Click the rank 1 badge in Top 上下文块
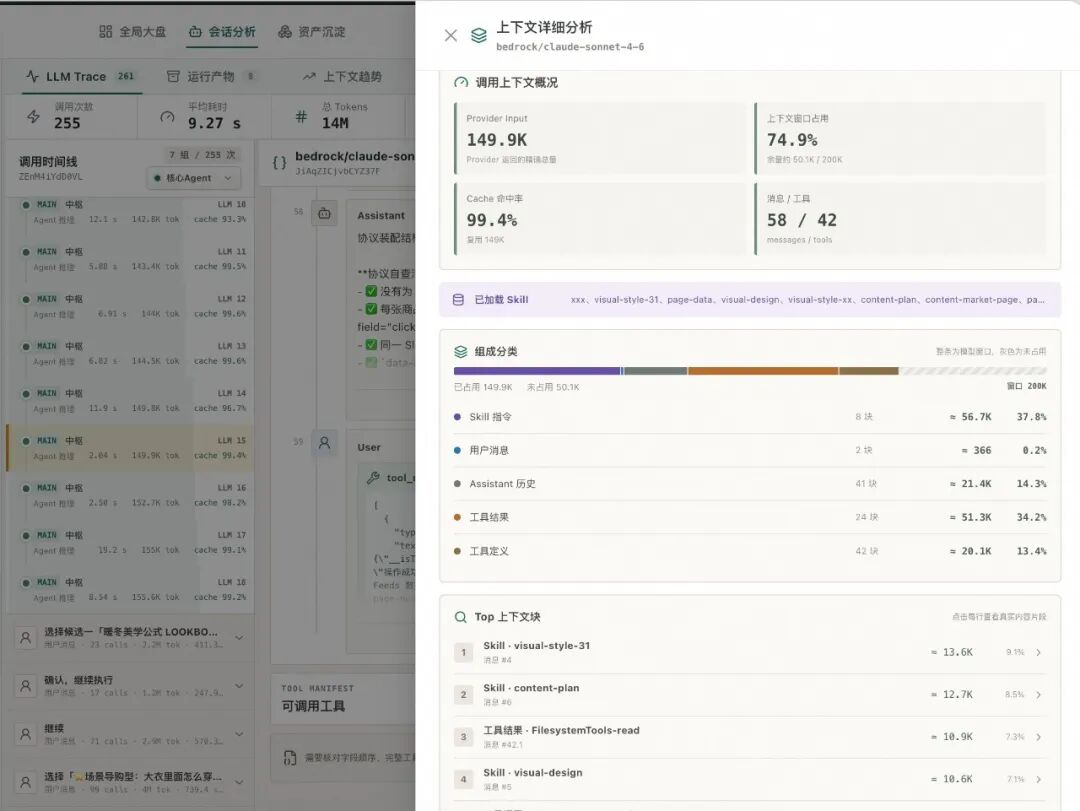Screen dimensions: 1080x811 pyautogui.click(x=464, y=653)
